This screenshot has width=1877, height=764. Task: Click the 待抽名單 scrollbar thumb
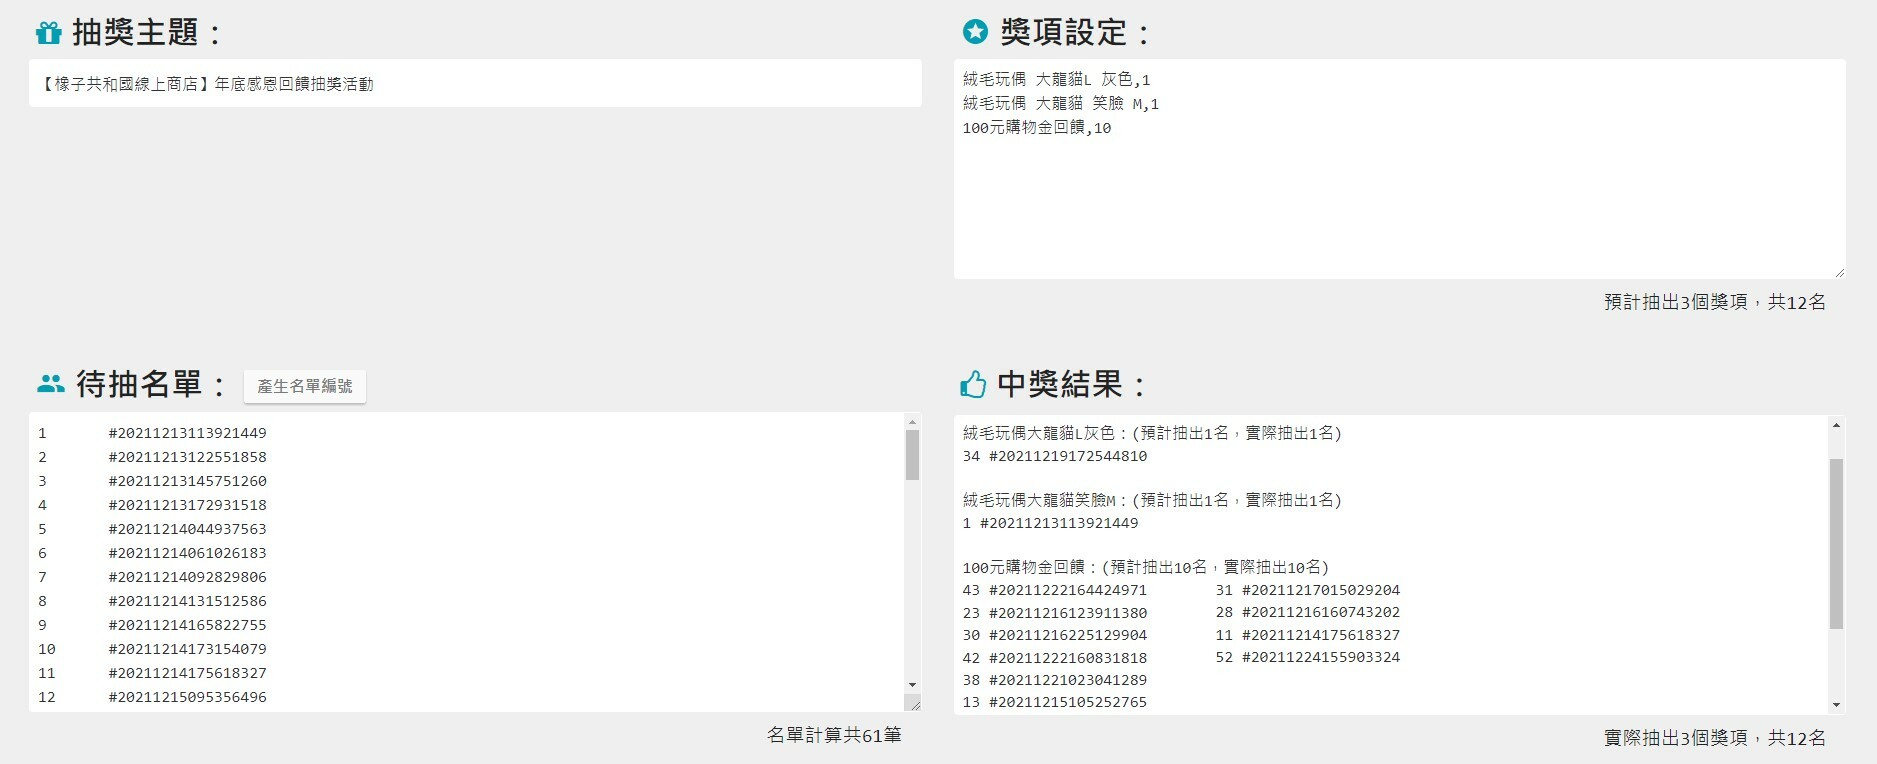pos(912,455)
